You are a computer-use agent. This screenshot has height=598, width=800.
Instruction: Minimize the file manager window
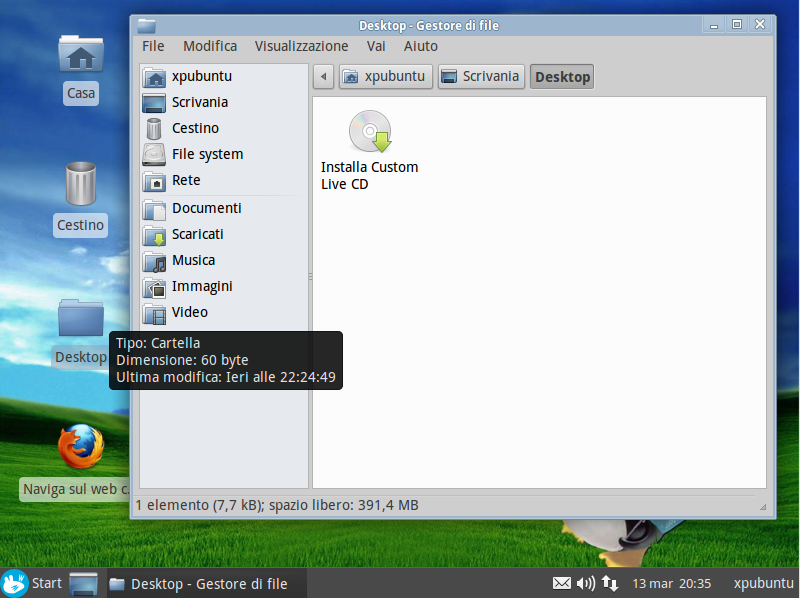[714, 24]
